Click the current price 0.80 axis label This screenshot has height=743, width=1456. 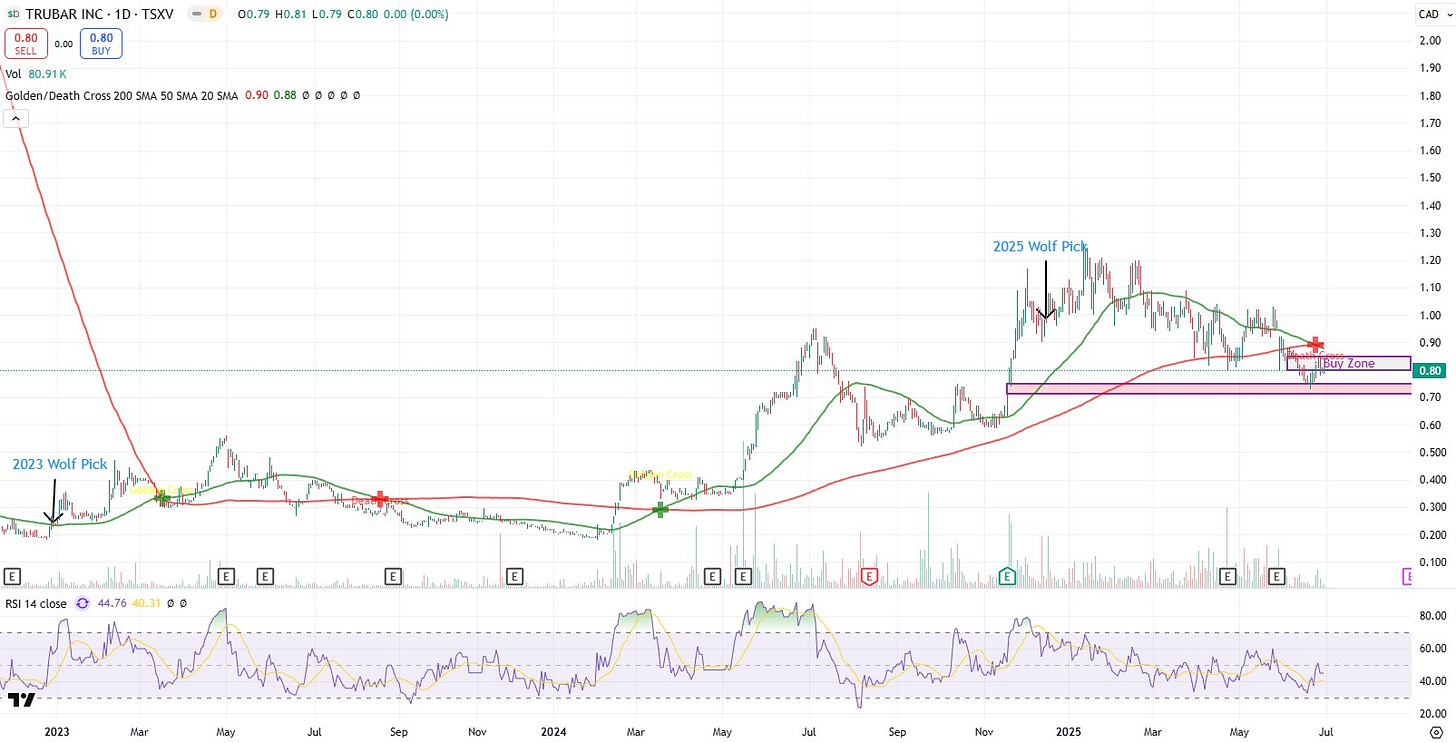[x=1430, y=371]
